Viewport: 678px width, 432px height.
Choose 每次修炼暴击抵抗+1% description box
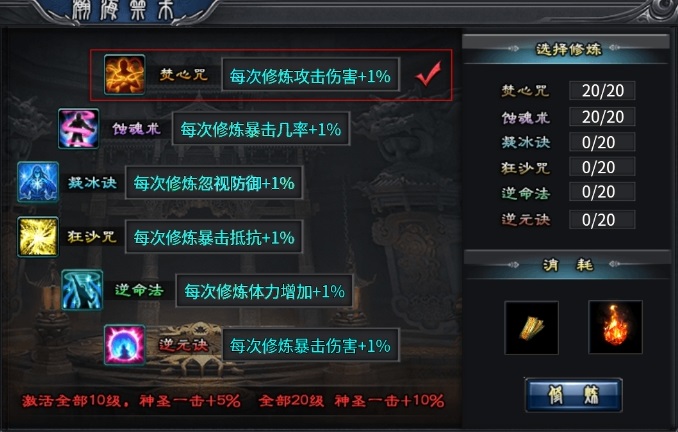[214, 237]
